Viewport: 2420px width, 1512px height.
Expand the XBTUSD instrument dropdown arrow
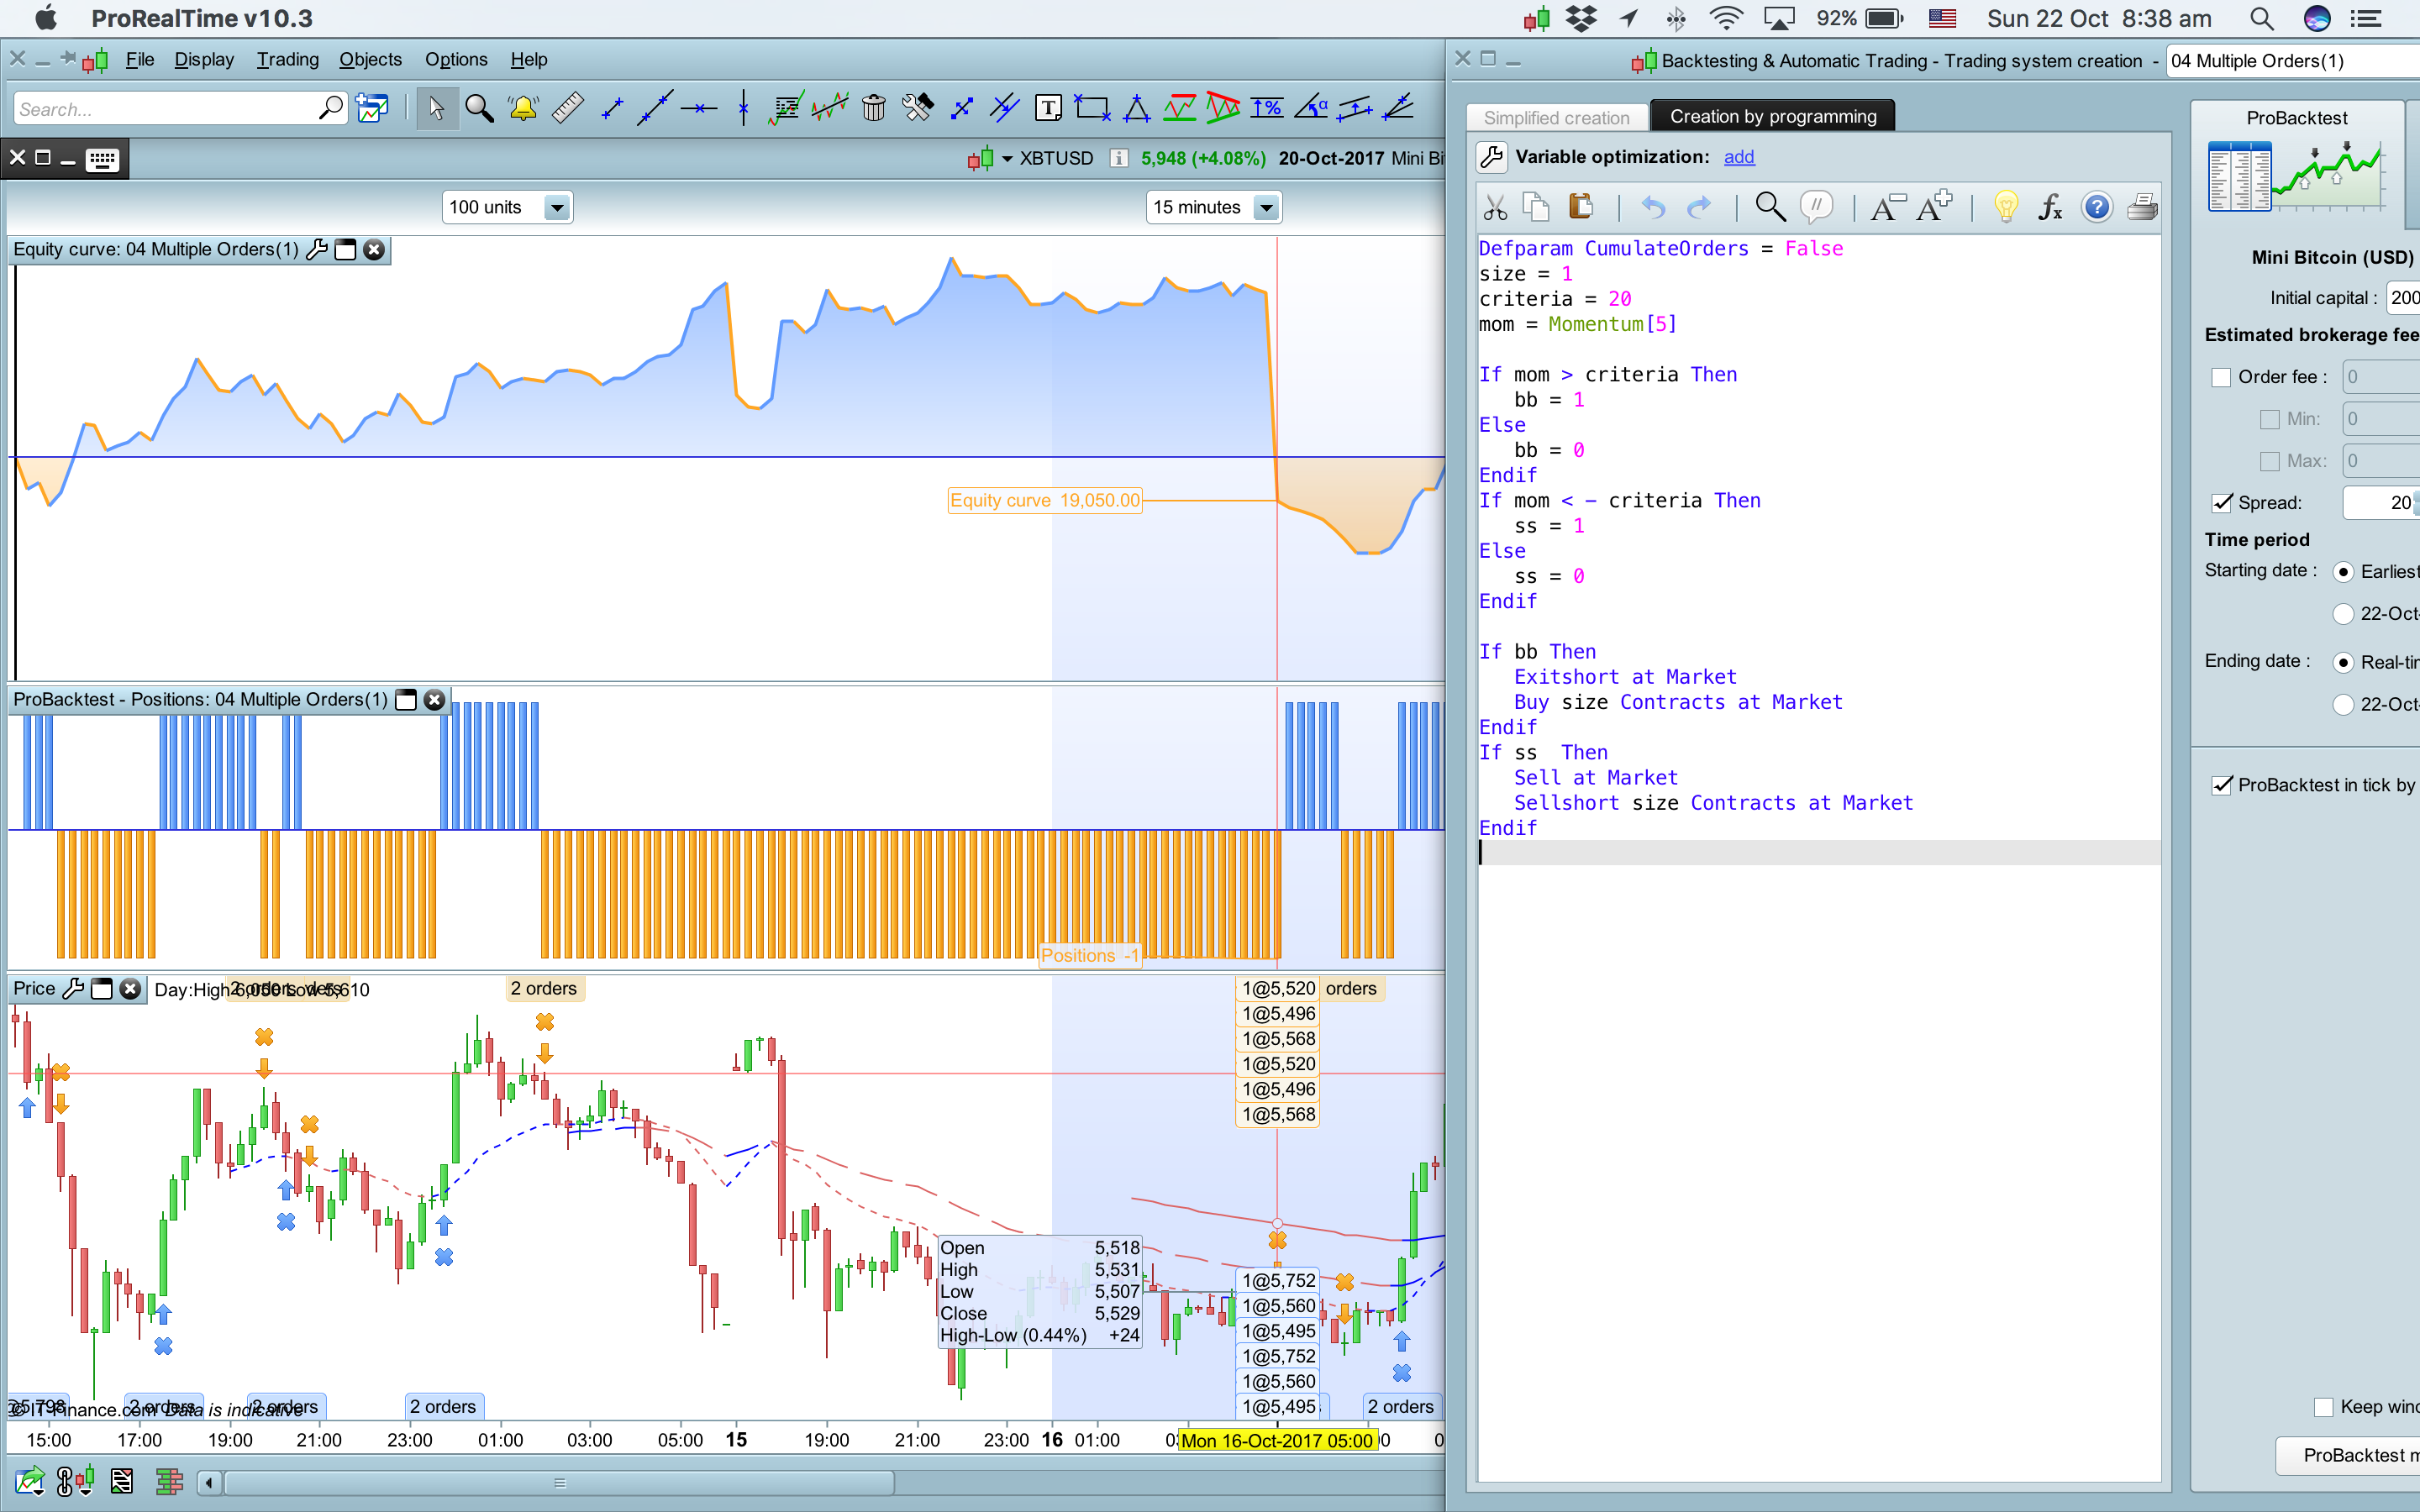click(x=1007, y=159)
